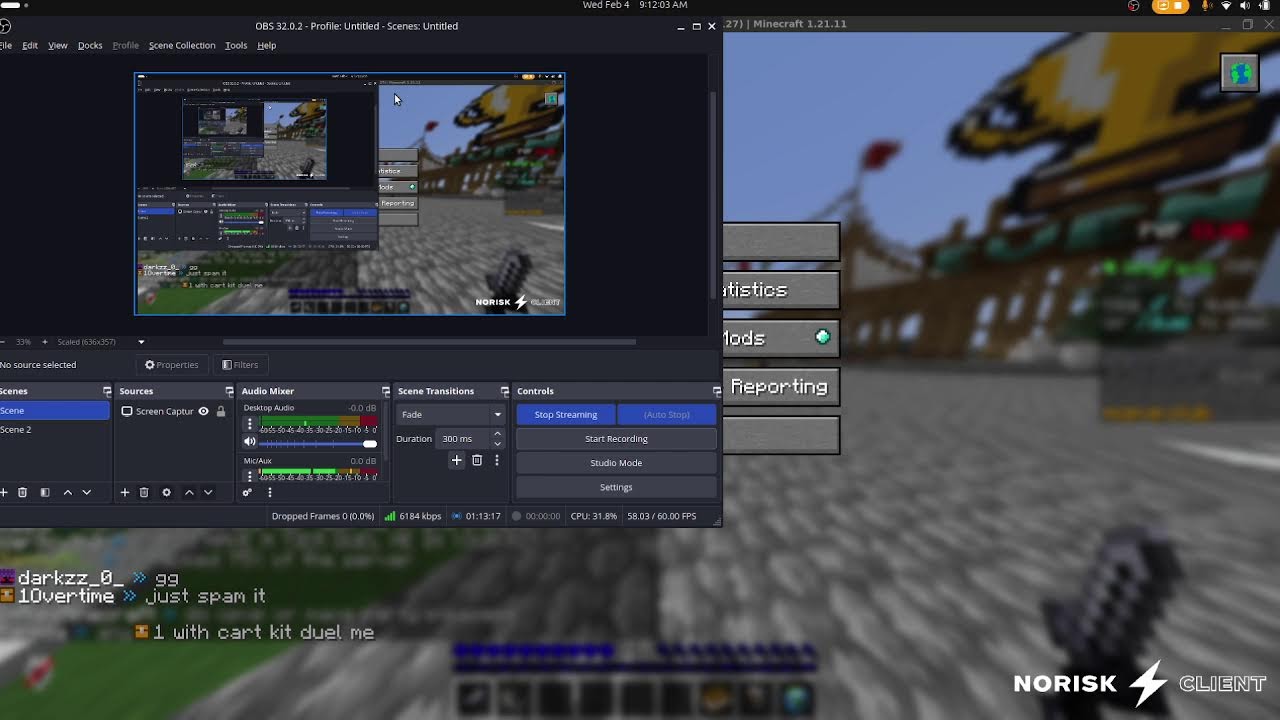Toggle visibility eye of Screen Capture source
This screenshot has height=720, width=1280.
tap(203, 411)
